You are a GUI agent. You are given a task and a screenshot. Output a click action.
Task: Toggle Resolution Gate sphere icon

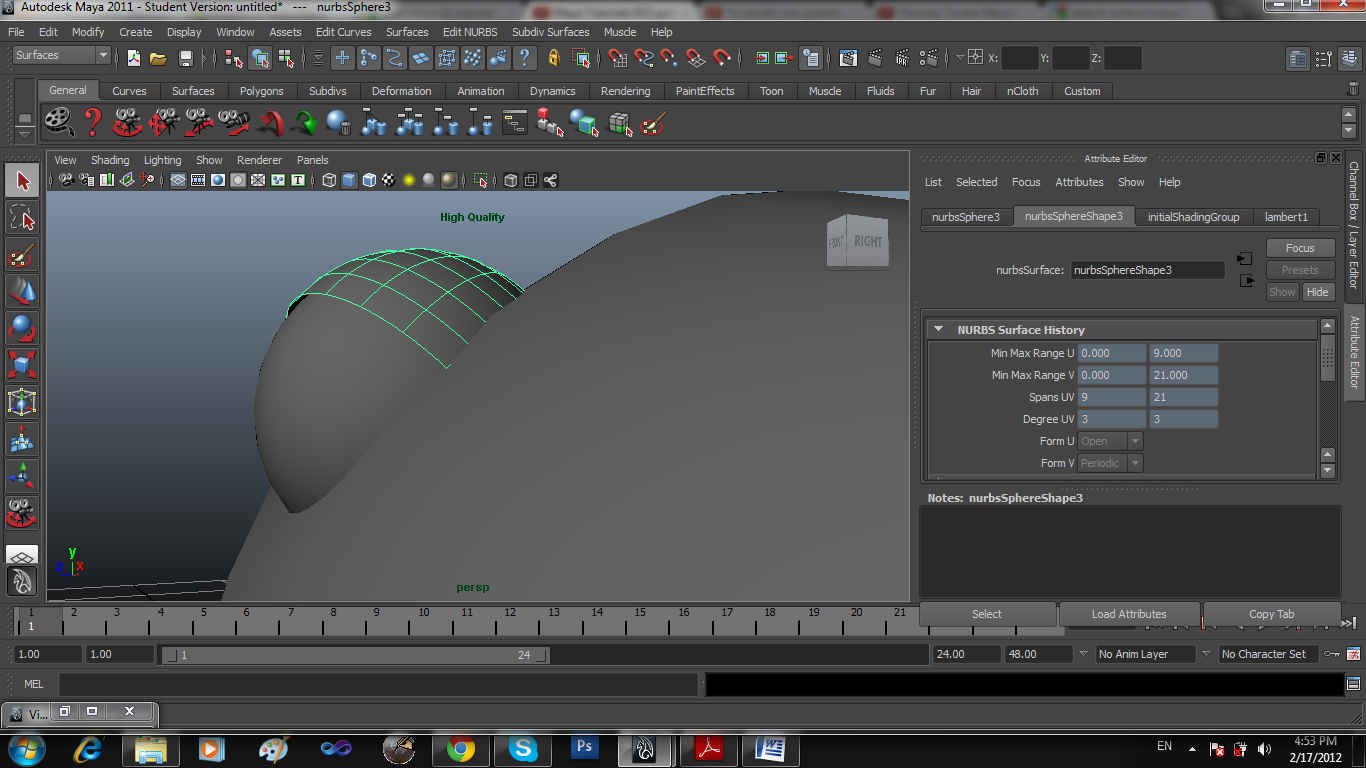tap(218, 180)
